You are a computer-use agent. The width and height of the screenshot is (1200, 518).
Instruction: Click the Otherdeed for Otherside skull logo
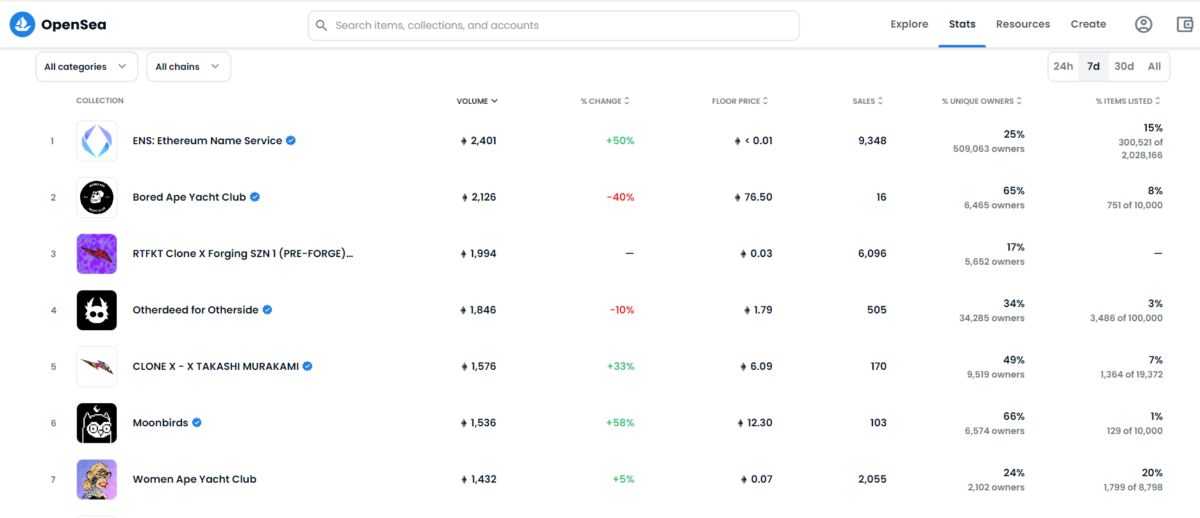coord(97,310)
